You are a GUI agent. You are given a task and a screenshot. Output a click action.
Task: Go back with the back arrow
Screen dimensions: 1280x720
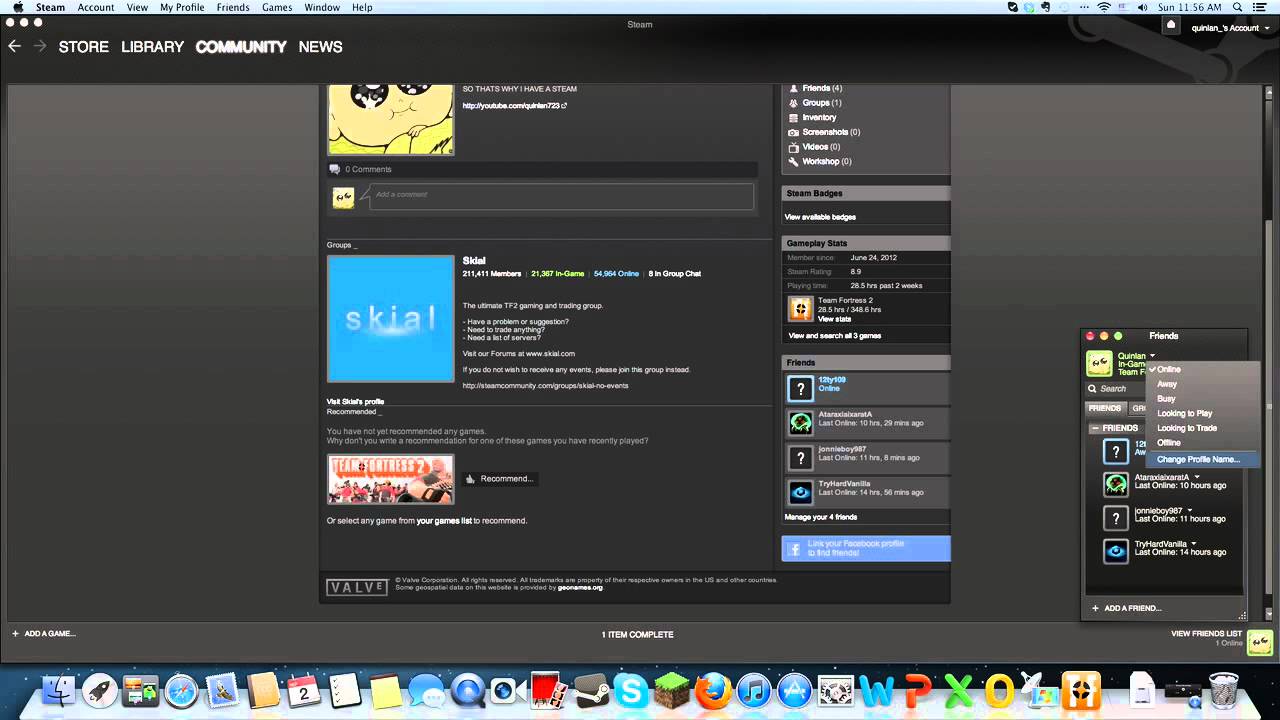pyautogui.click(x=14, y=46)
